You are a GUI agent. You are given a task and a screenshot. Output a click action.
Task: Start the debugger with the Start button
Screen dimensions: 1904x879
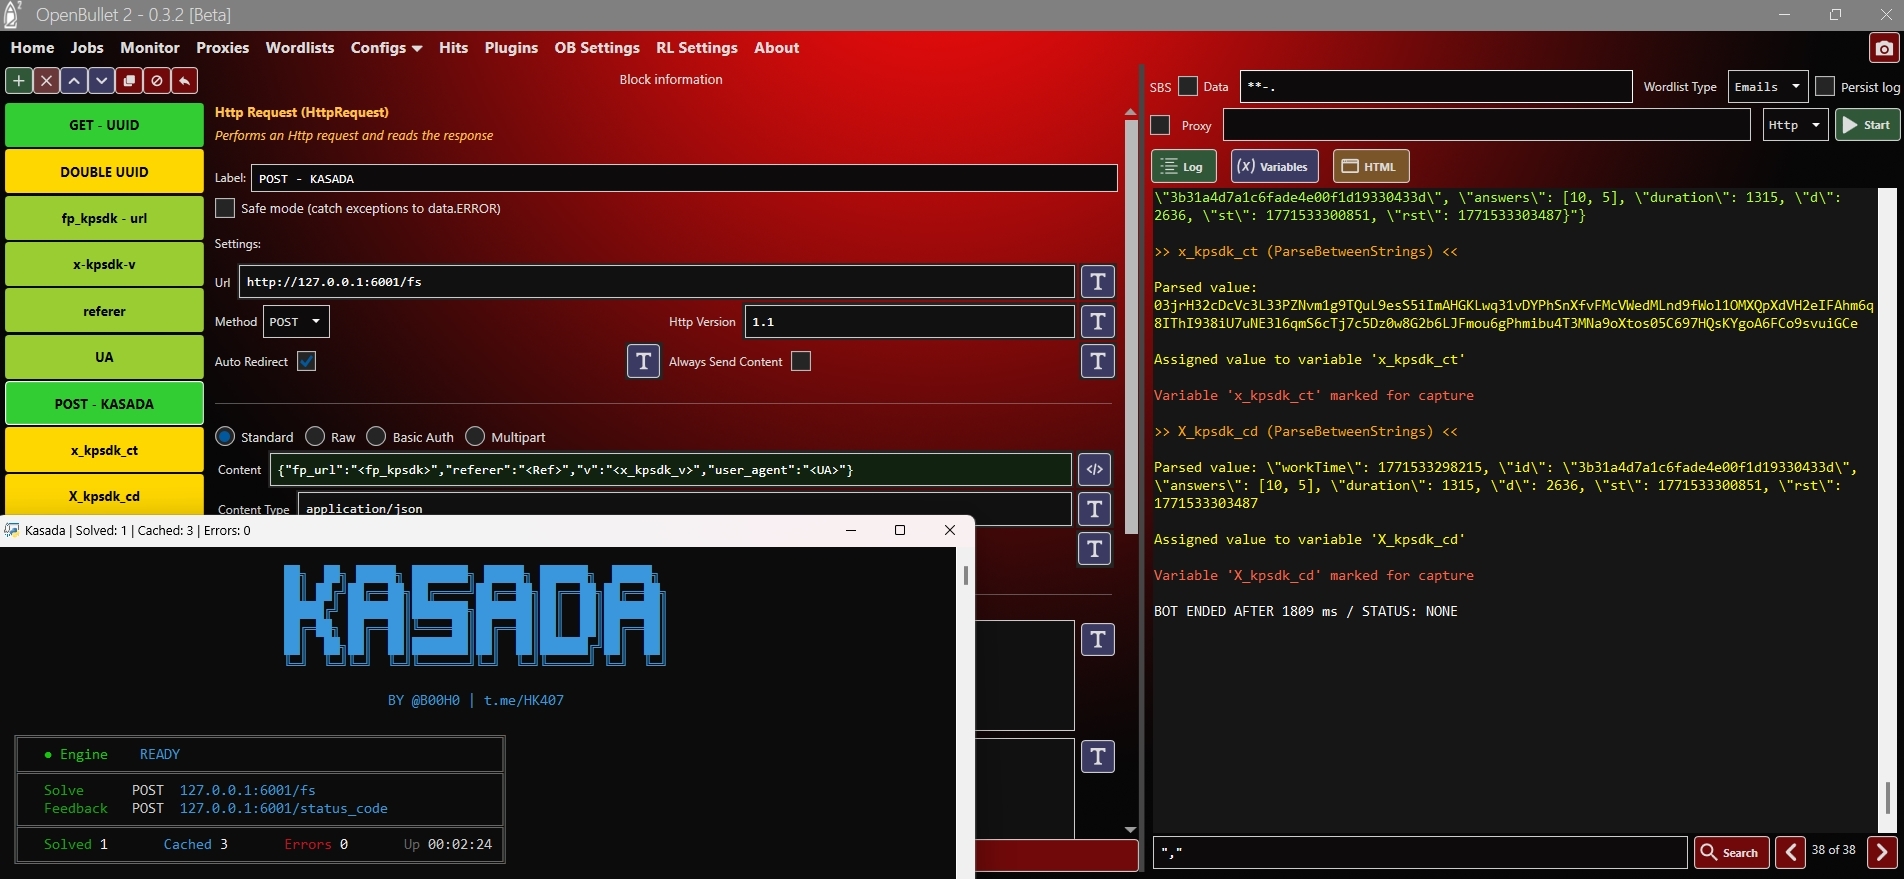pyautogui.click(x=1867, y=125)
